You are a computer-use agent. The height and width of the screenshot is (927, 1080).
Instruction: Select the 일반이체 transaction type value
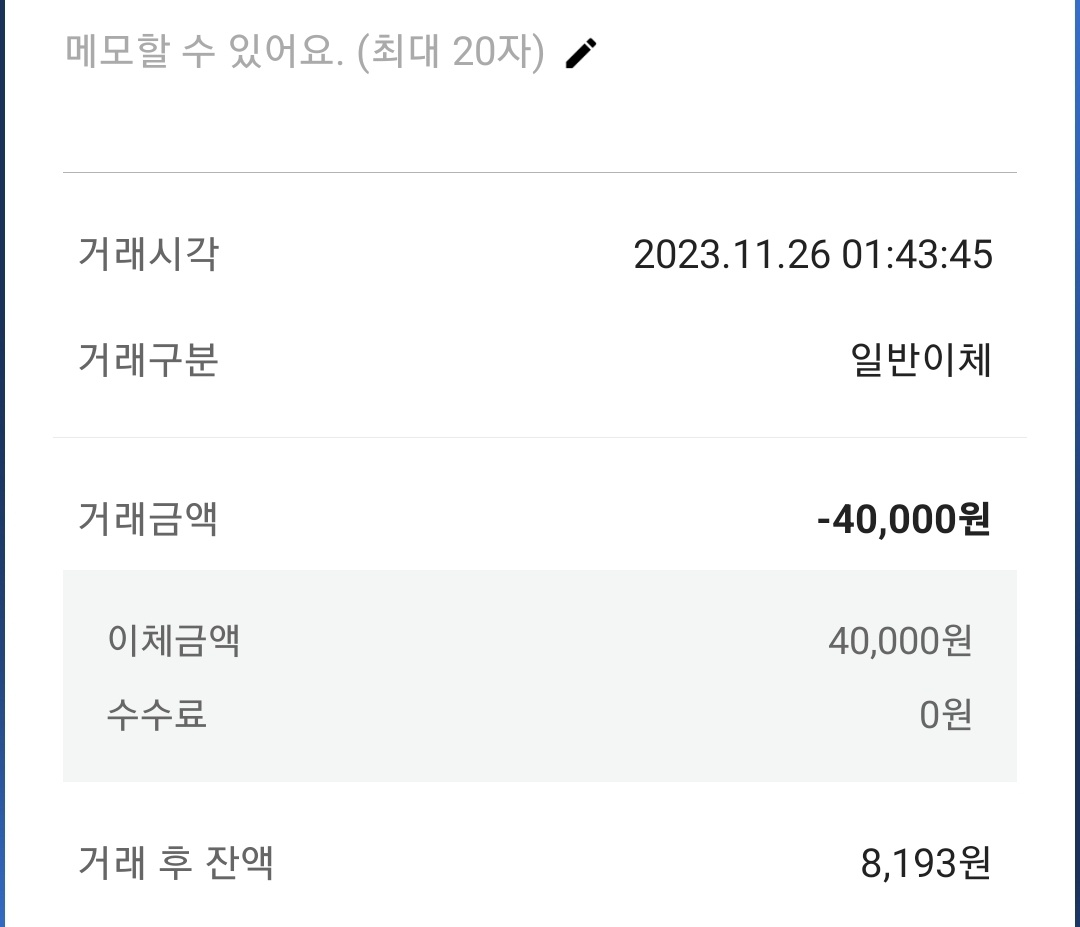922,360
